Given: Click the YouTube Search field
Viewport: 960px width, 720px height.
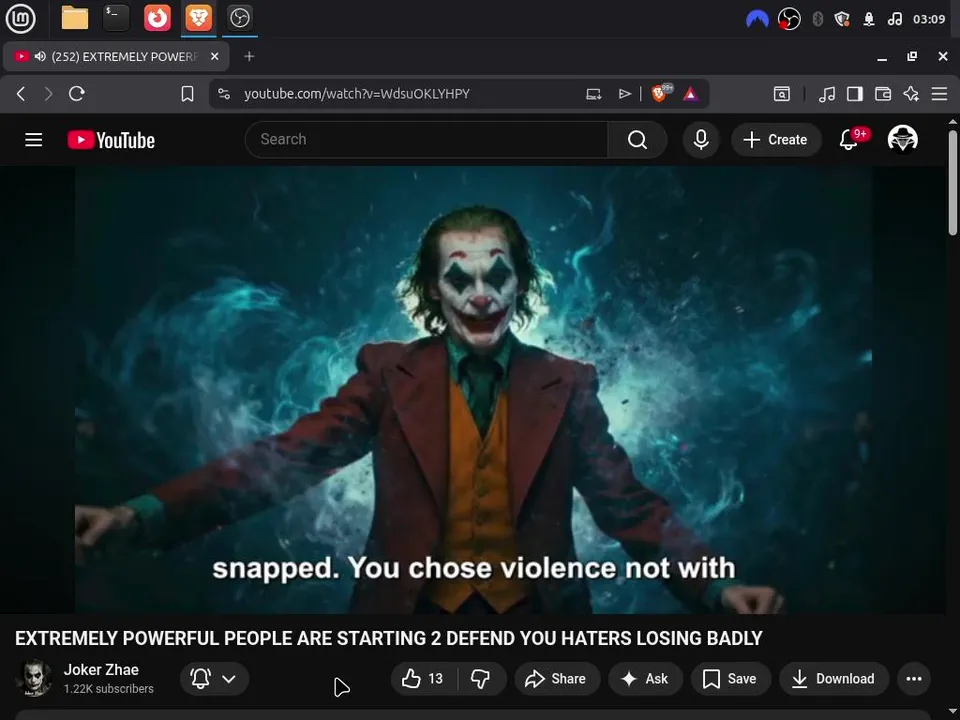Looking at the screenshot, I should [x=426, y=140].
